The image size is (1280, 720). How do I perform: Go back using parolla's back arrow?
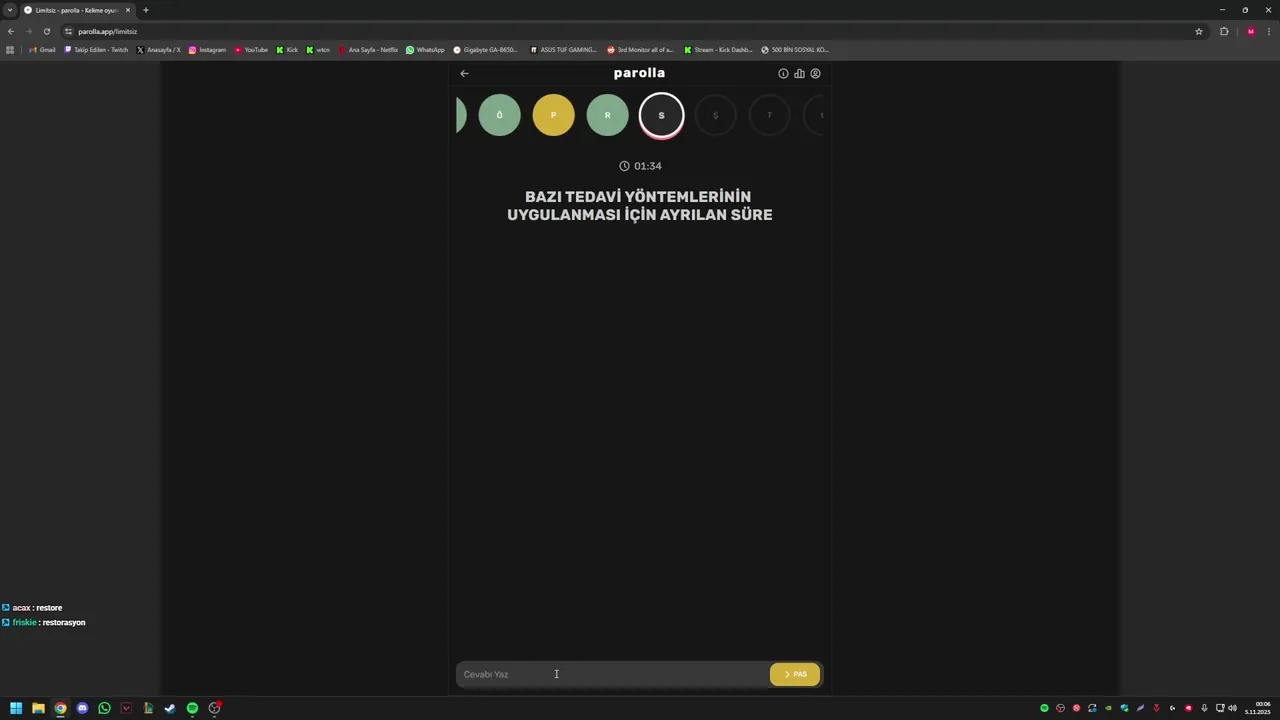point(464,73)
